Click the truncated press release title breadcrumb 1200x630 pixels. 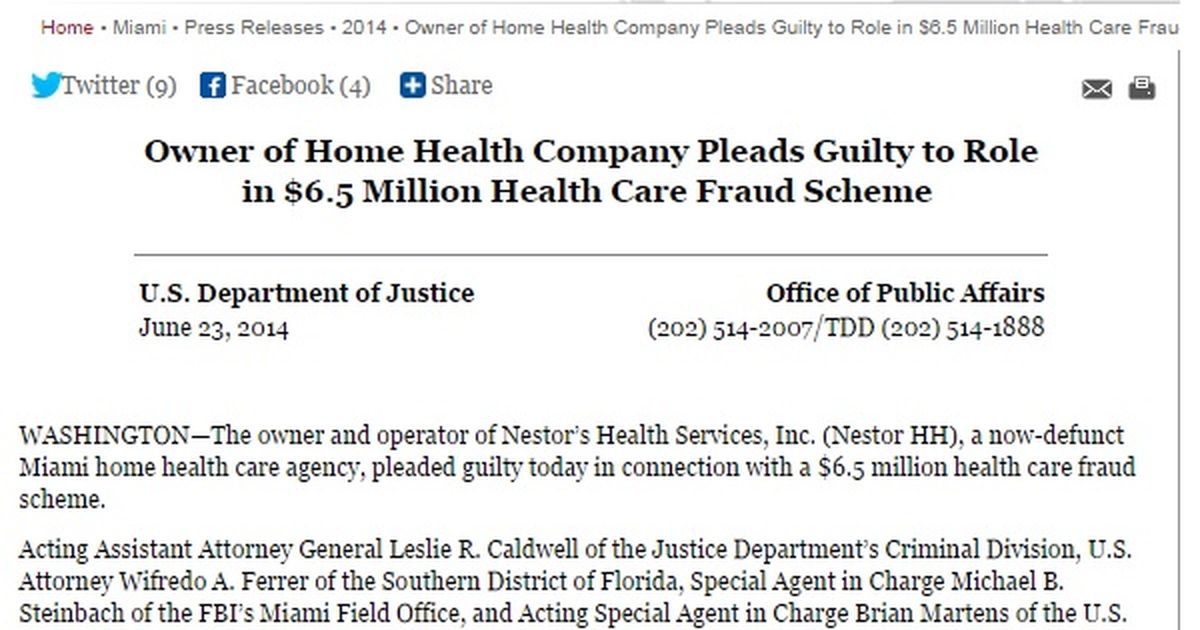click(790, 28)
